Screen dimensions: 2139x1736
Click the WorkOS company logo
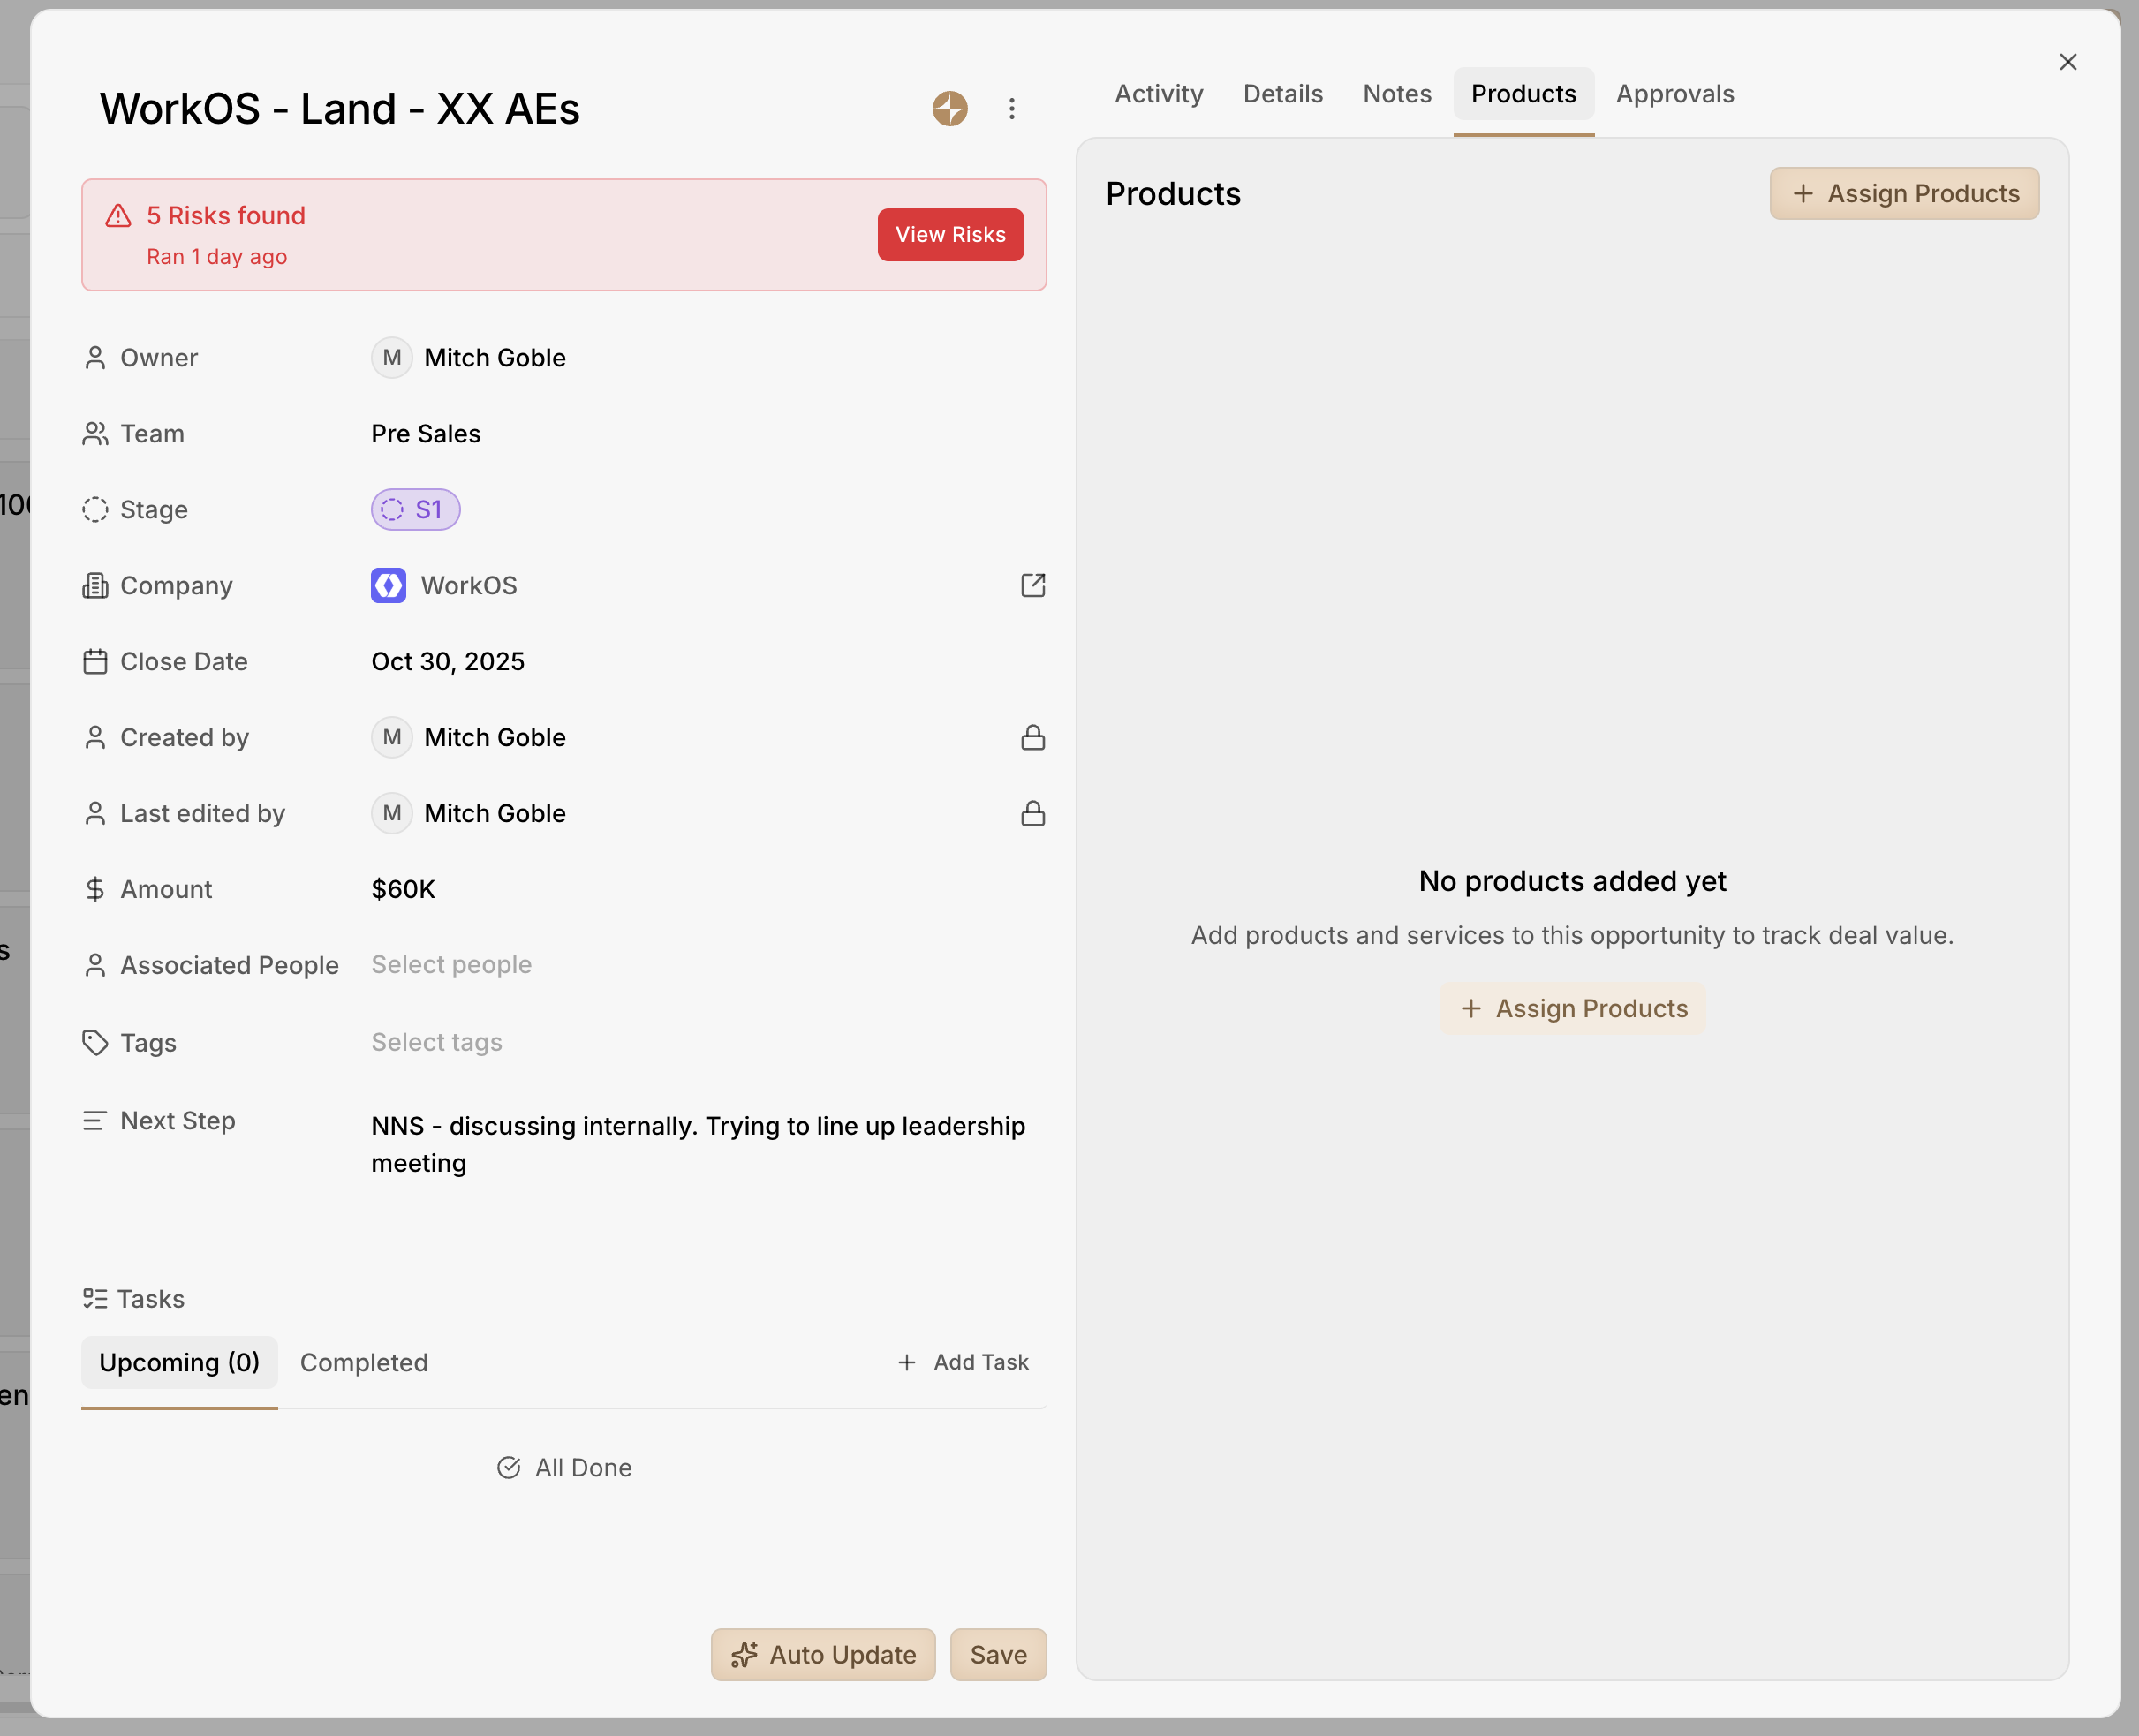[388, 585]
